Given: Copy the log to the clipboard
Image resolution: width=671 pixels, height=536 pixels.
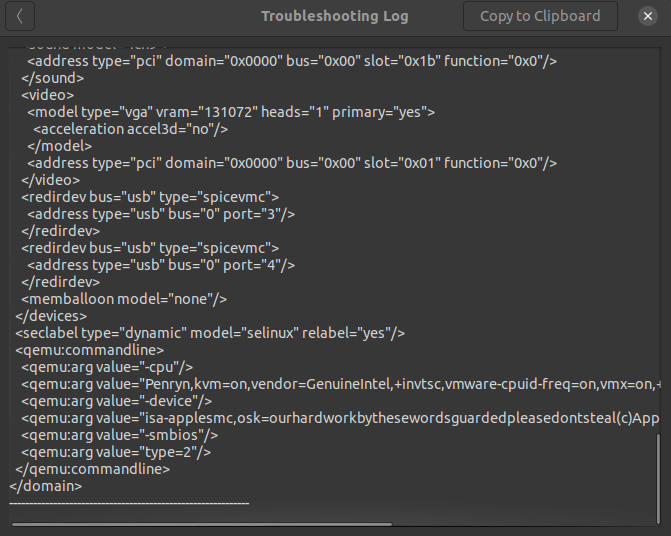Looking at the screenshot, I should [x=540, y=16].
